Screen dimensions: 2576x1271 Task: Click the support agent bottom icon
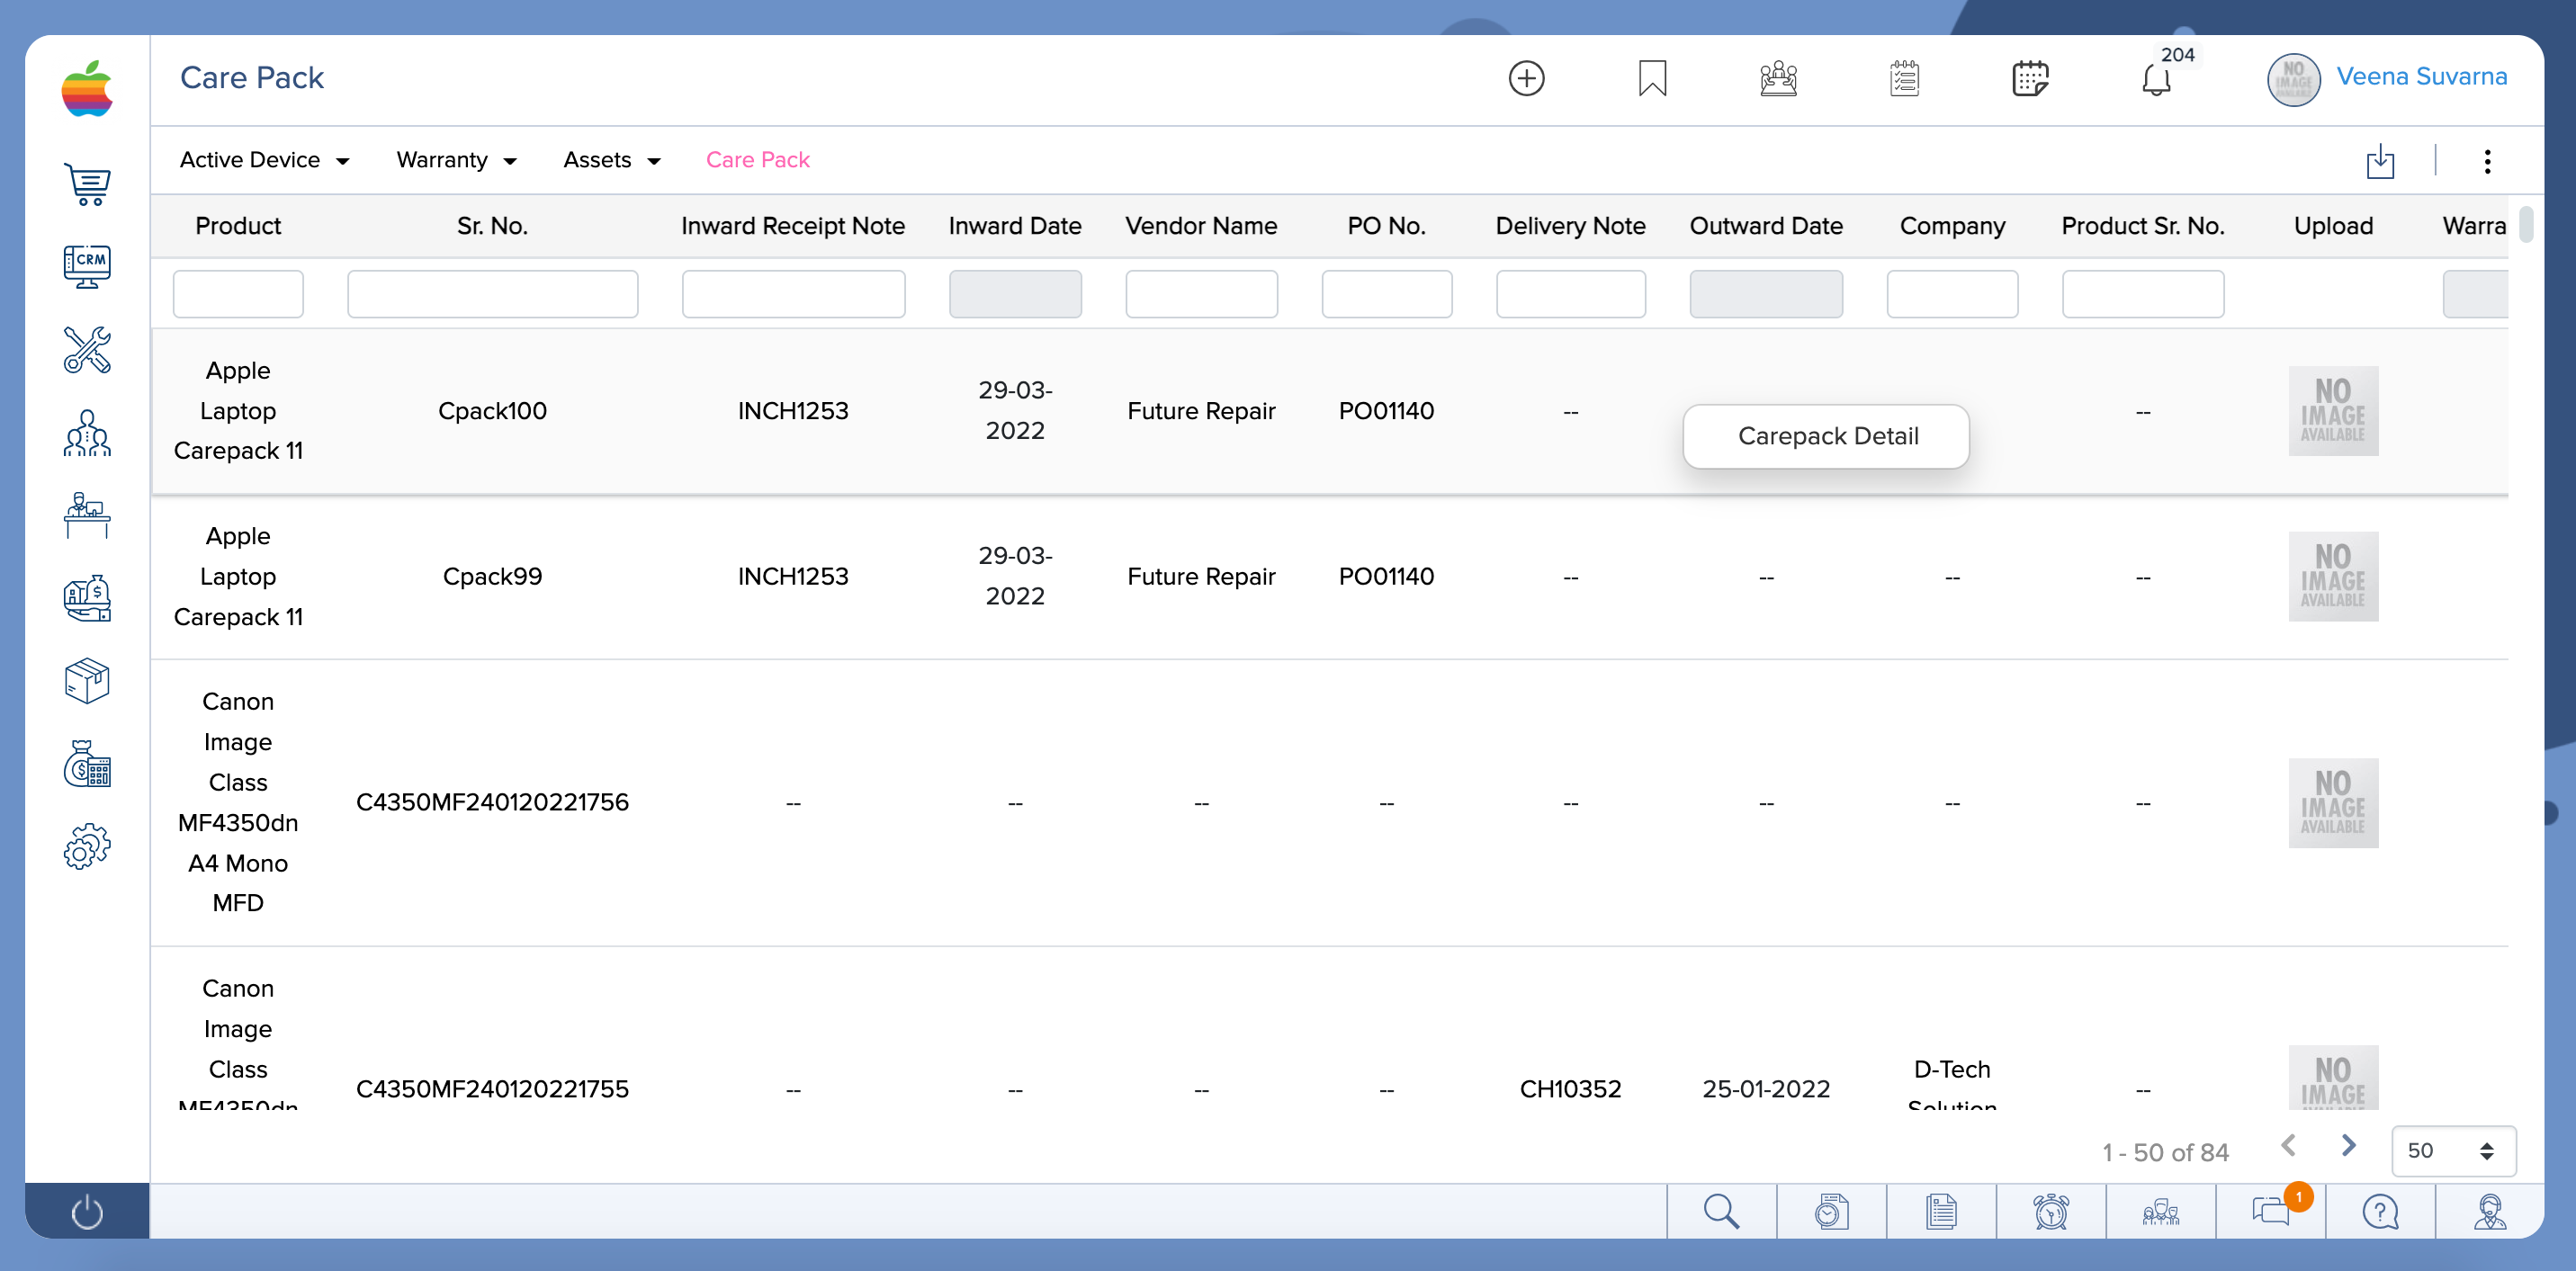(2490, 1211)
